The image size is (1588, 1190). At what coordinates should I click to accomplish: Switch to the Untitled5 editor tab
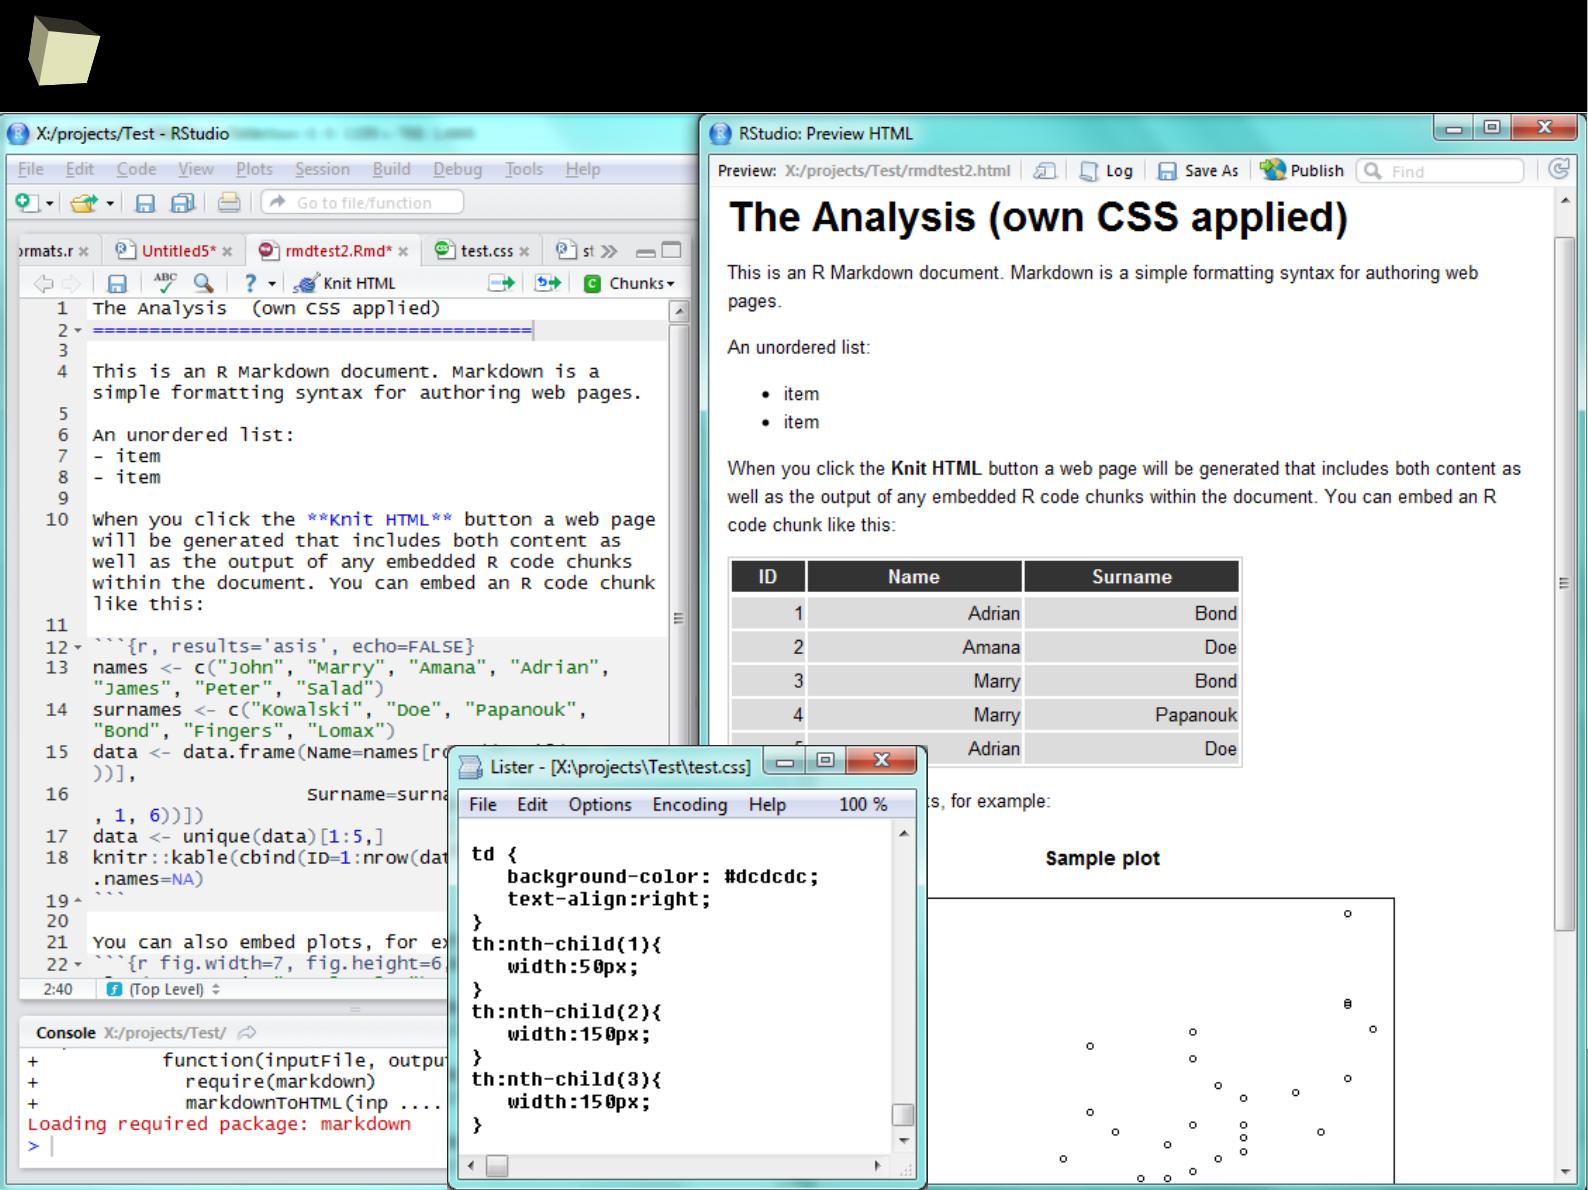coord(173,250)
